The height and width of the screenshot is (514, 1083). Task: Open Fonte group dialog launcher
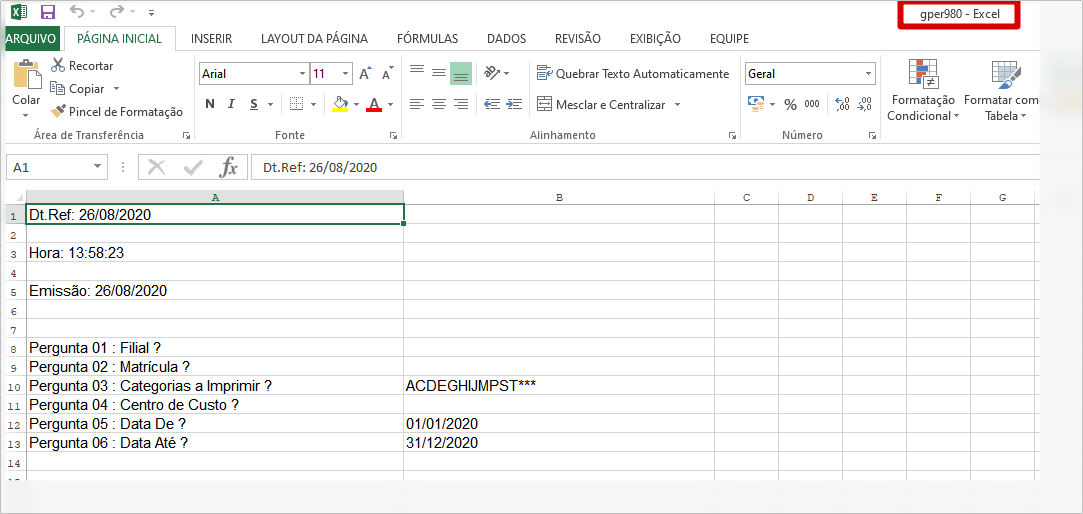393,136
